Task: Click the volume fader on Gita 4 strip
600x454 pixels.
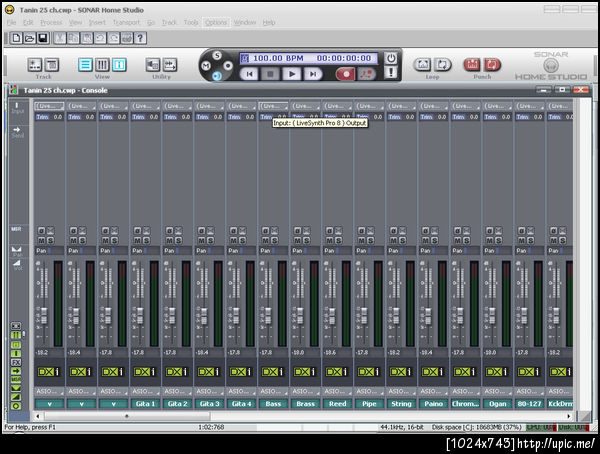Action: pyautogui.click(x=236, y=315)
